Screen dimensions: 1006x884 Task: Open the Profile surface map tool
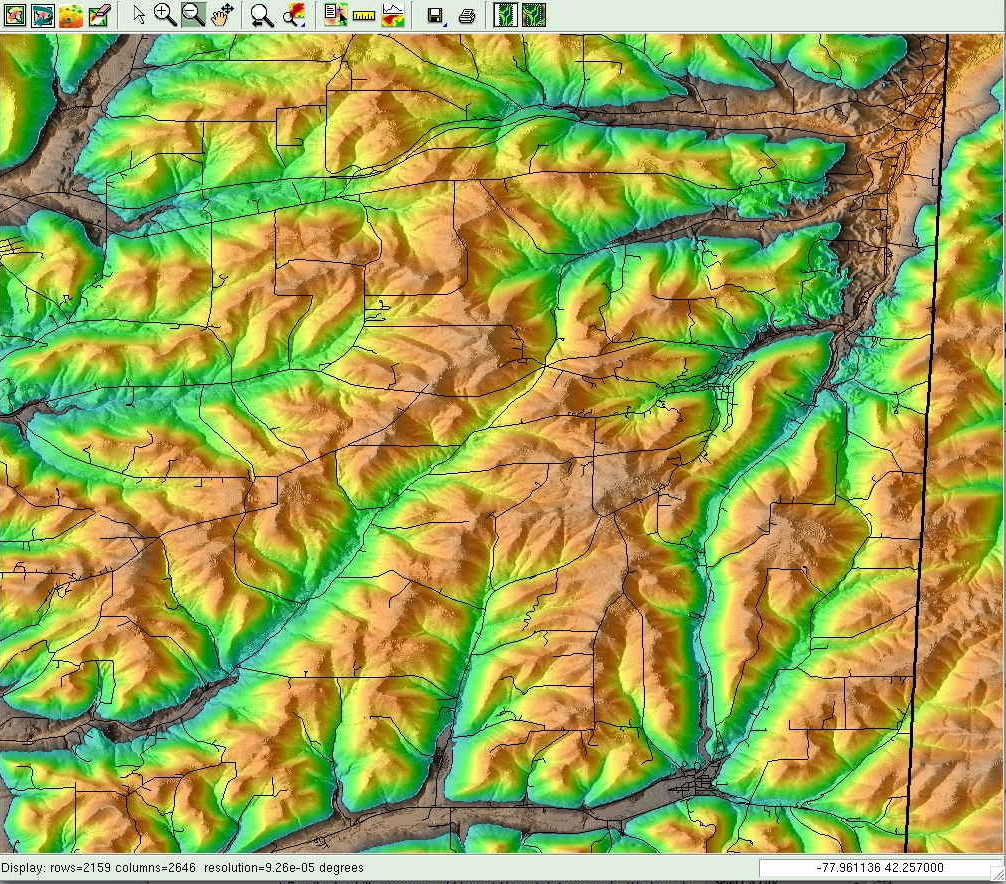point(392,15)
